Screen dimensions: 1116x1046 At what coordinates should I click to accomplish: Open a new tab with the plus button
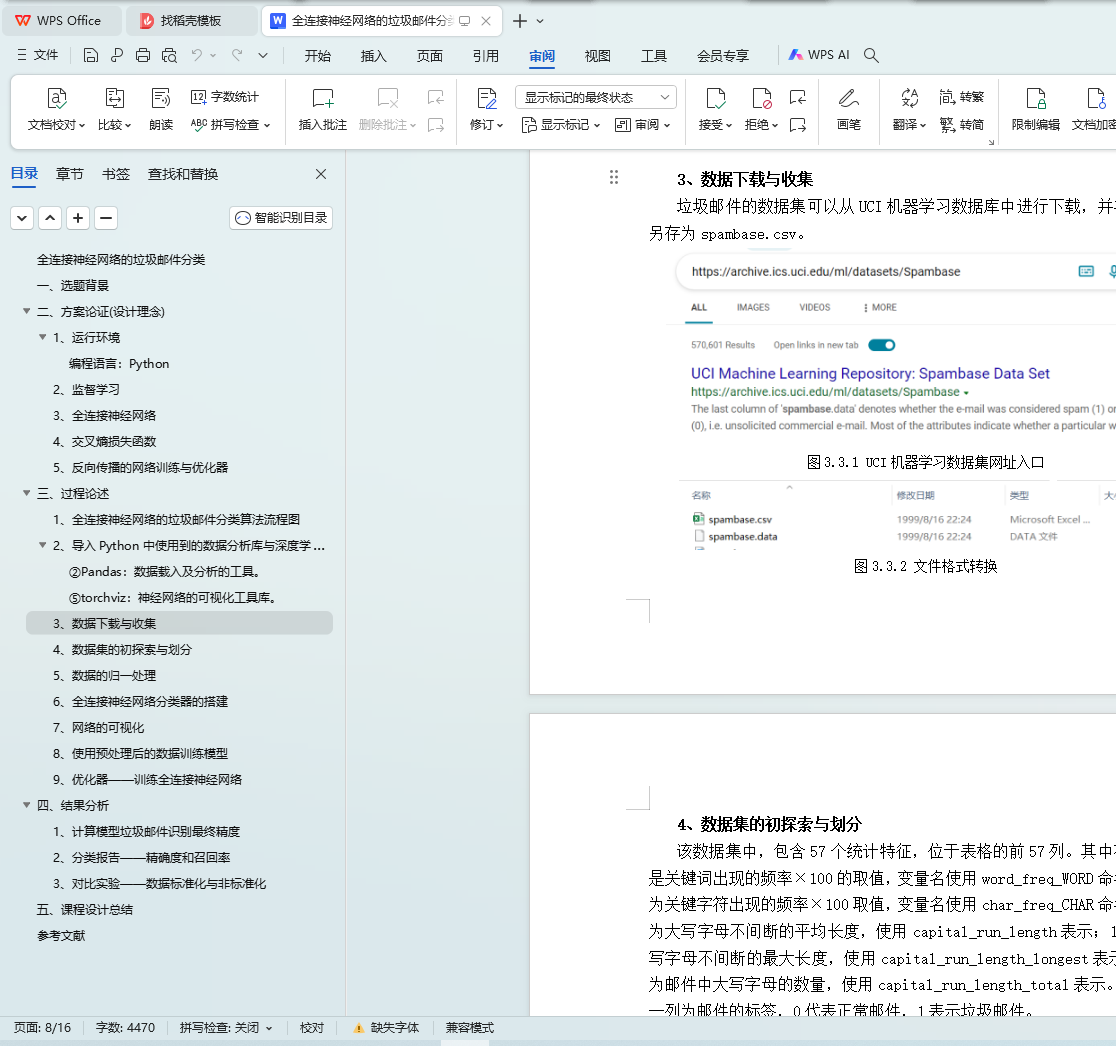[x=520, y=21]
